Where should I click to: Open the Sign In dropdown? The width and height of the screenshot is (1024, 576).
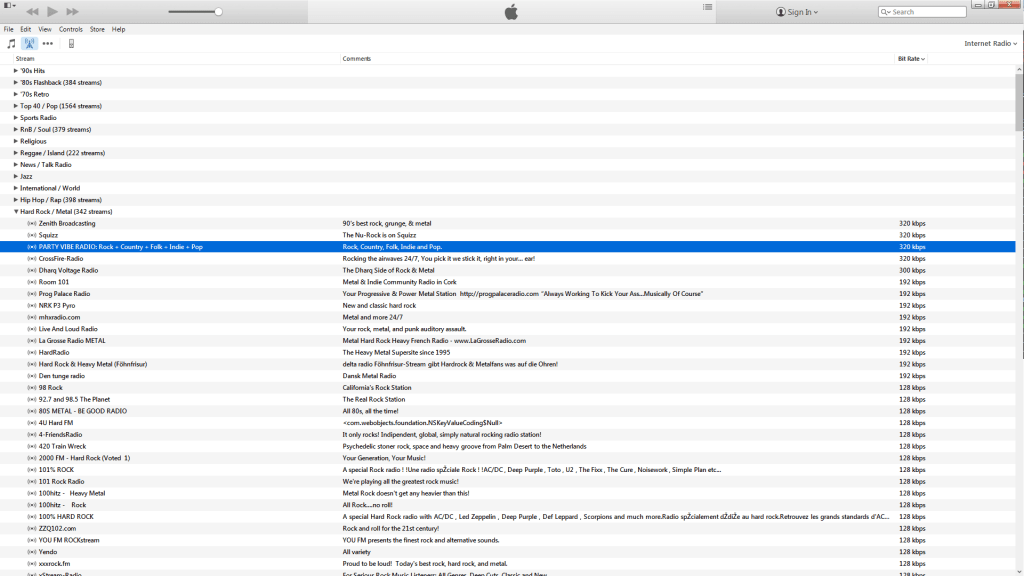[x=803, y=12]
